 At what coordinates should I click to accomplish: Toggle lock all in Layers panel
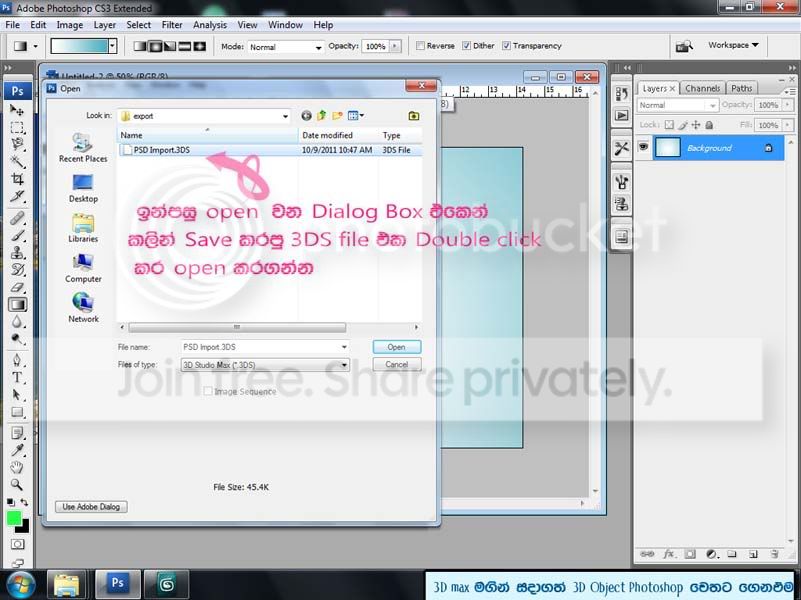709,125
